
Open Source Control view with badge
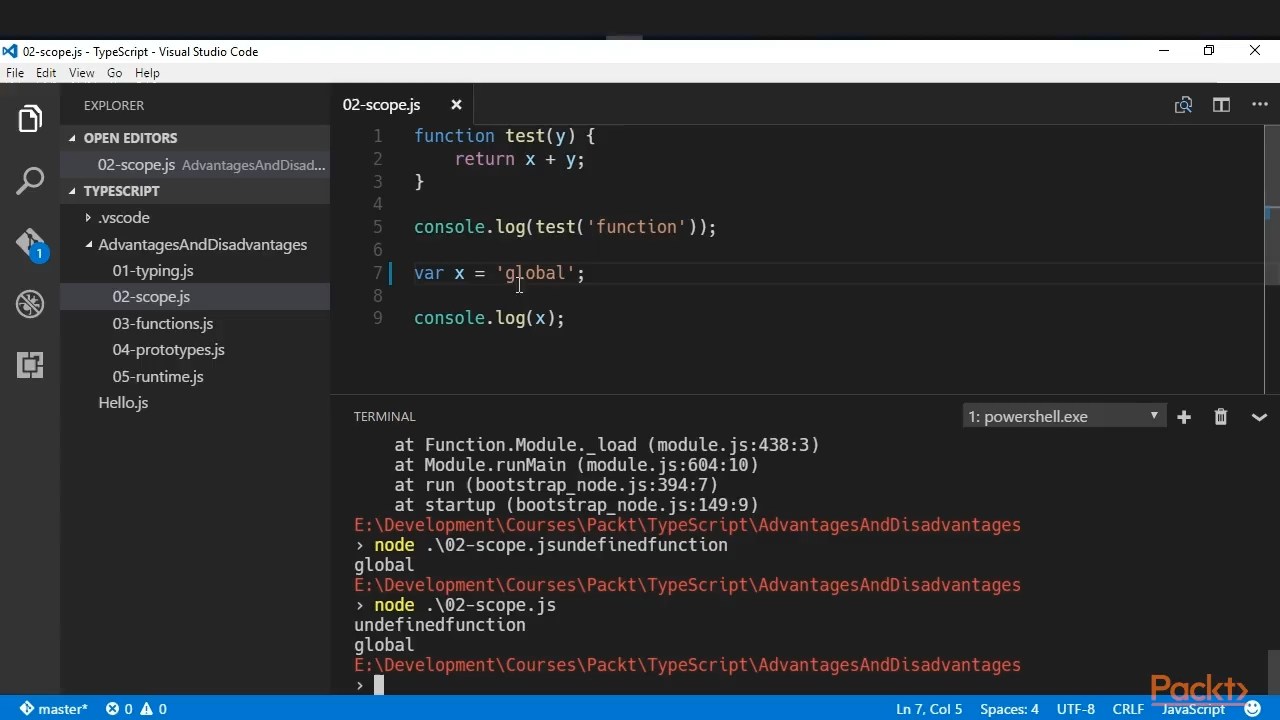(x=30, y=243)
